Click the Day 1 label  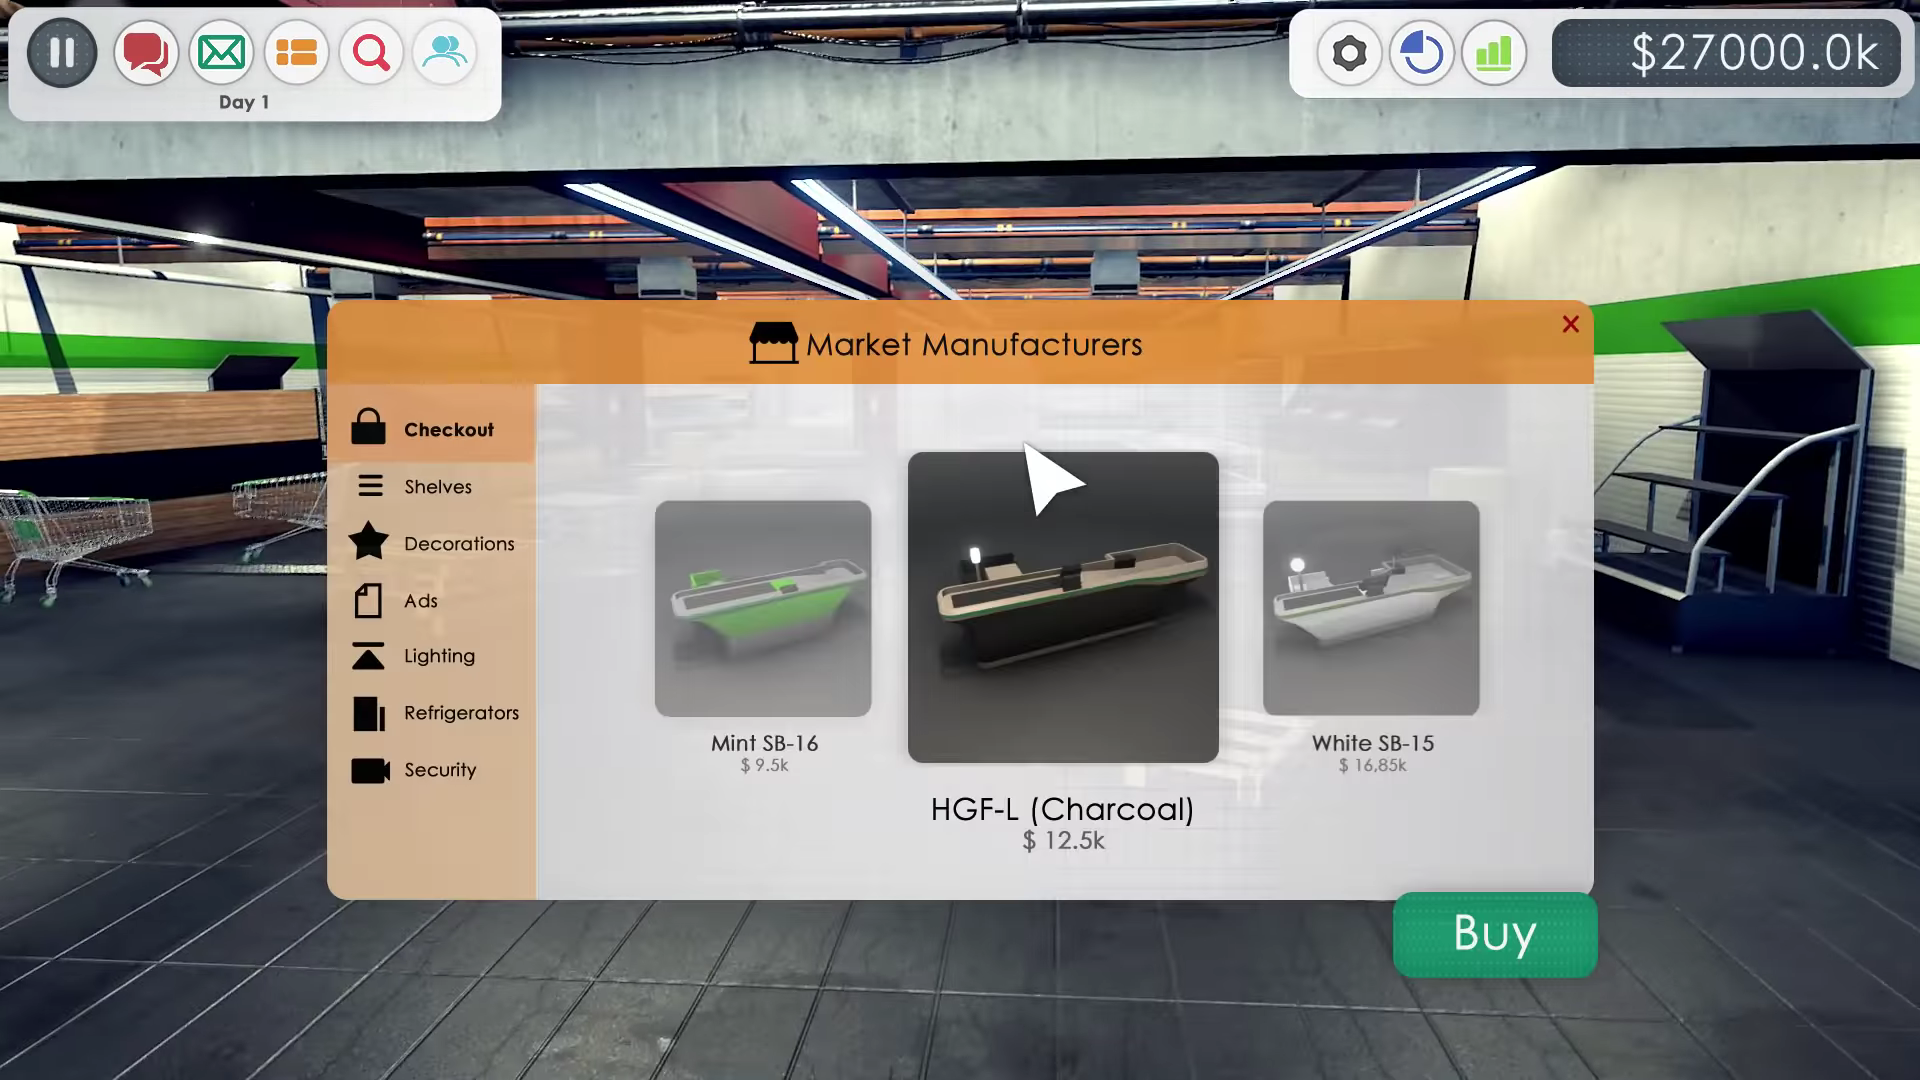(244, 102)
